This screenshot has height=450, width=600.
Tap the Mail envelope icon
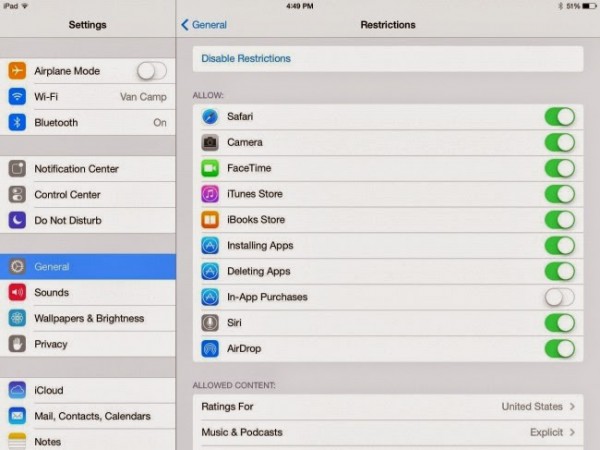click(x=17, y=416)
